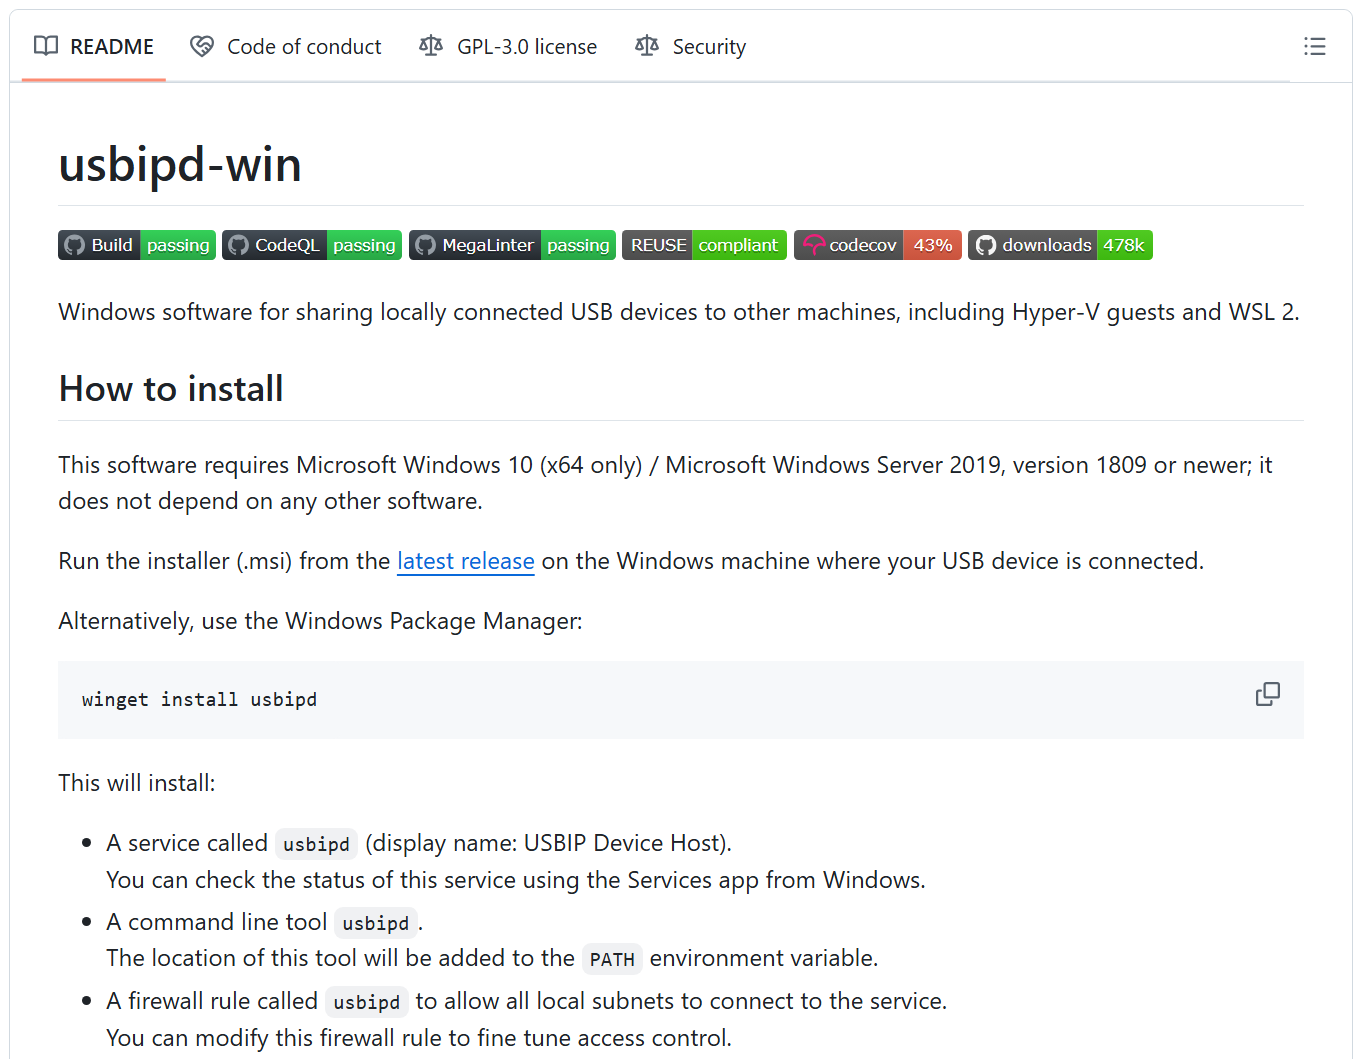The width and height of the screenshot is (1363, 1059).
Task: View the codecov 43% badge
Action: tap(877, 245)
